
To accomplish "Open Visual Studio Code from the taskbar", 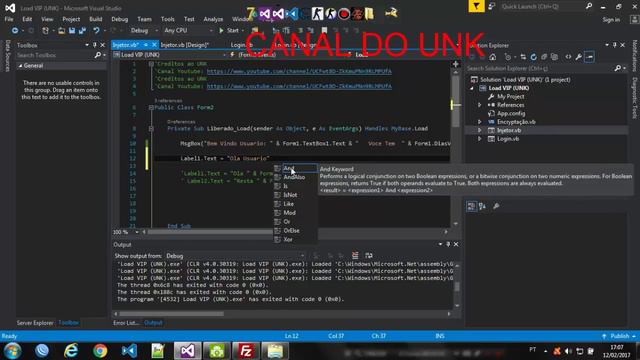I will [129, 351].
